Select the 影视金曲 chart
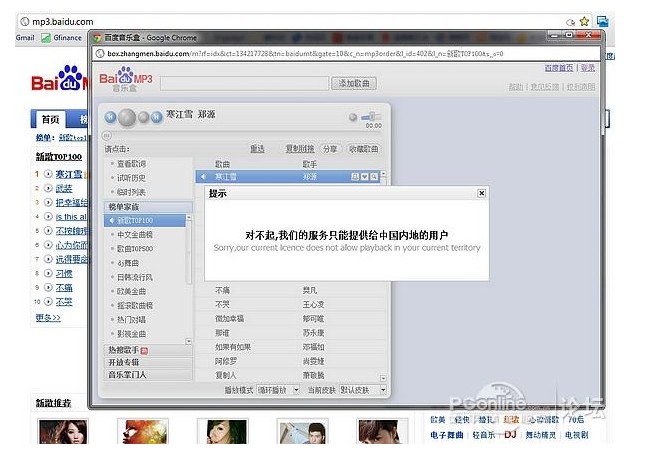Image resolution: width=650 pixels, height=457 pixels. pyautogui.click(x=131, y=334)
